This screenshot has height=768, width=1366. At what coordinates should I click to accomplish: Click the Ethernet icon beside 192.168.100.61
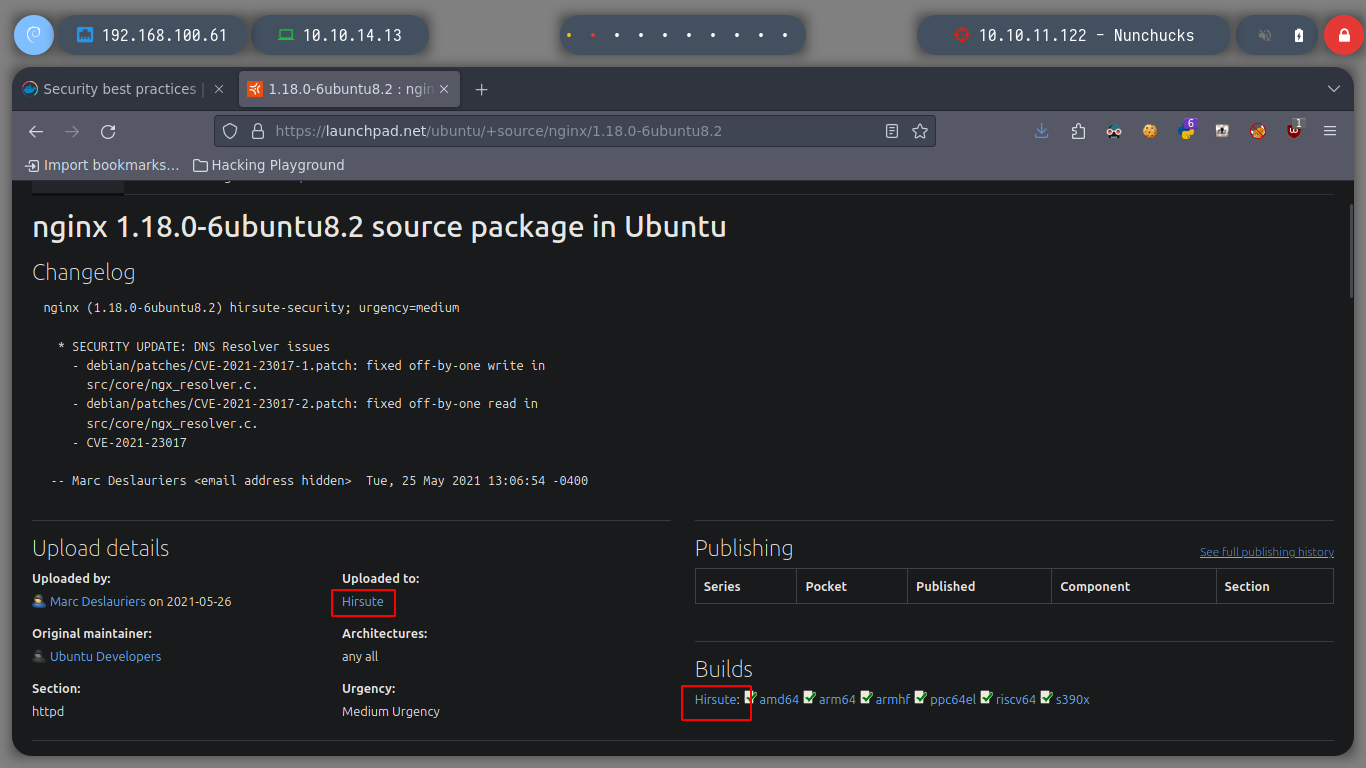pos(85,35)
